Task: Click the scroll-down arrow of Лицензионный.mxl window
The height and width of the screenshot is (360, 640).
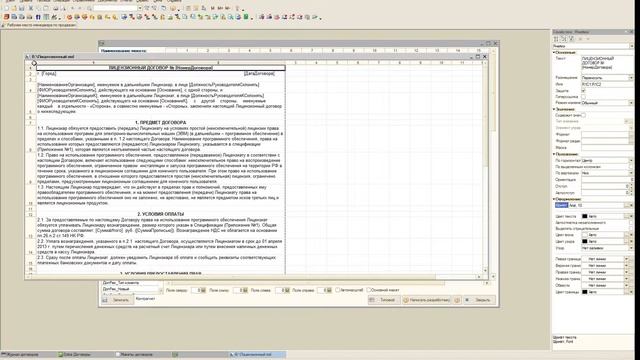Action: point(485,270)
